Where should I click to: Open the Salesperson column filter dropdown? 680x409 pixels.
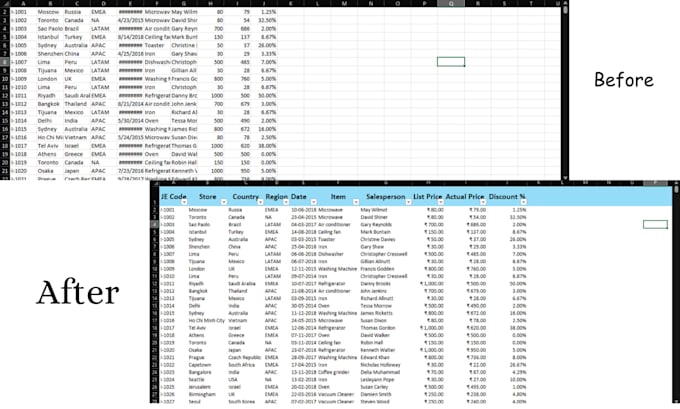[x=409, y=202]
